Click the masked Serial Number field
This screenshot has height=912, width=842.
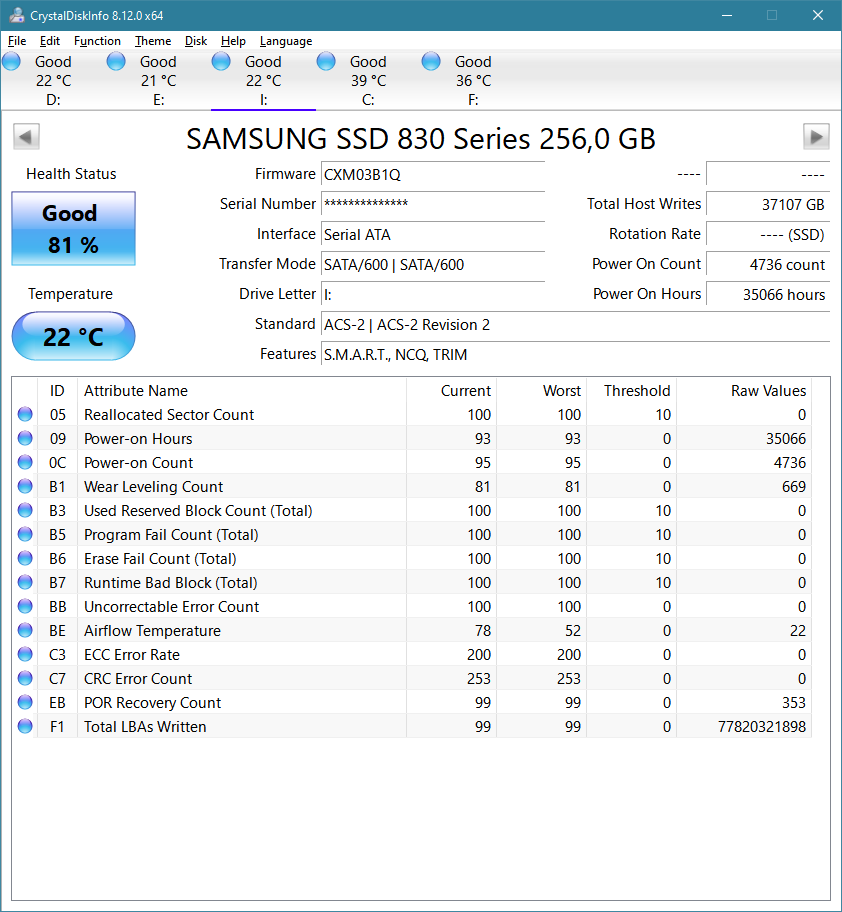[433, 204]
